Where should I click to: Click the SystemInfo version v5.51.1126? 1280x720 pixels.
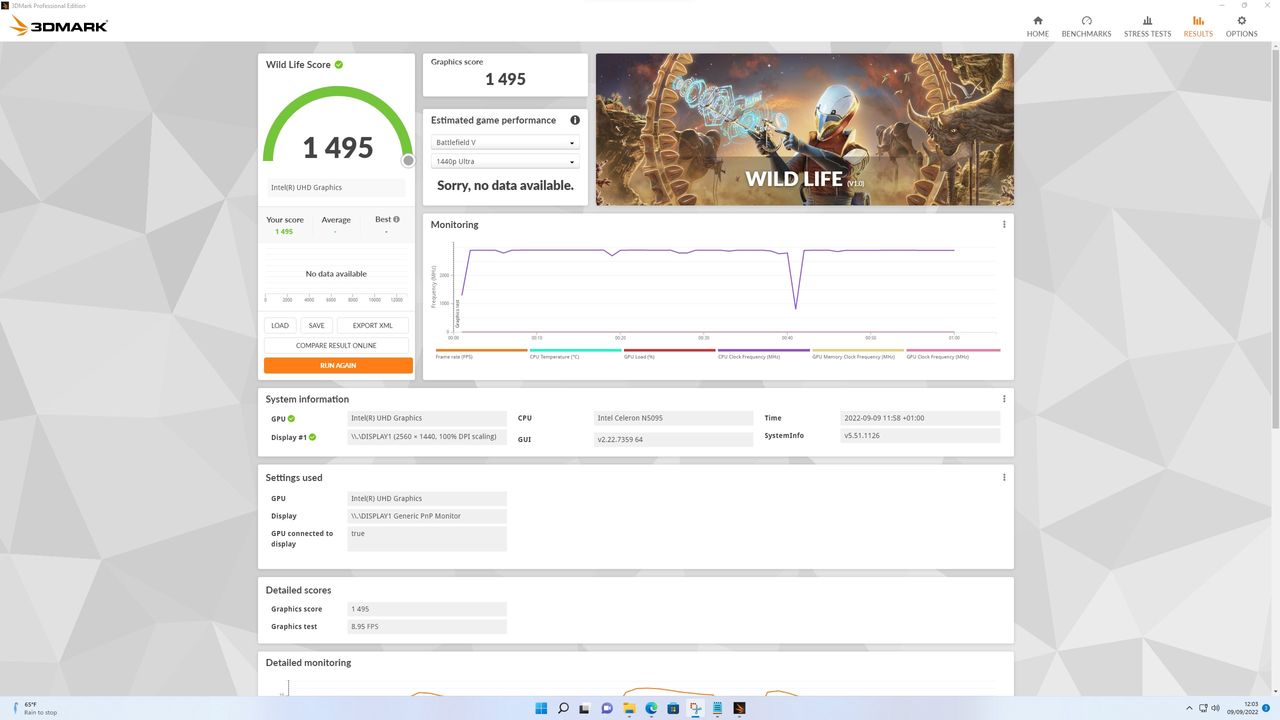coord(920,436)
